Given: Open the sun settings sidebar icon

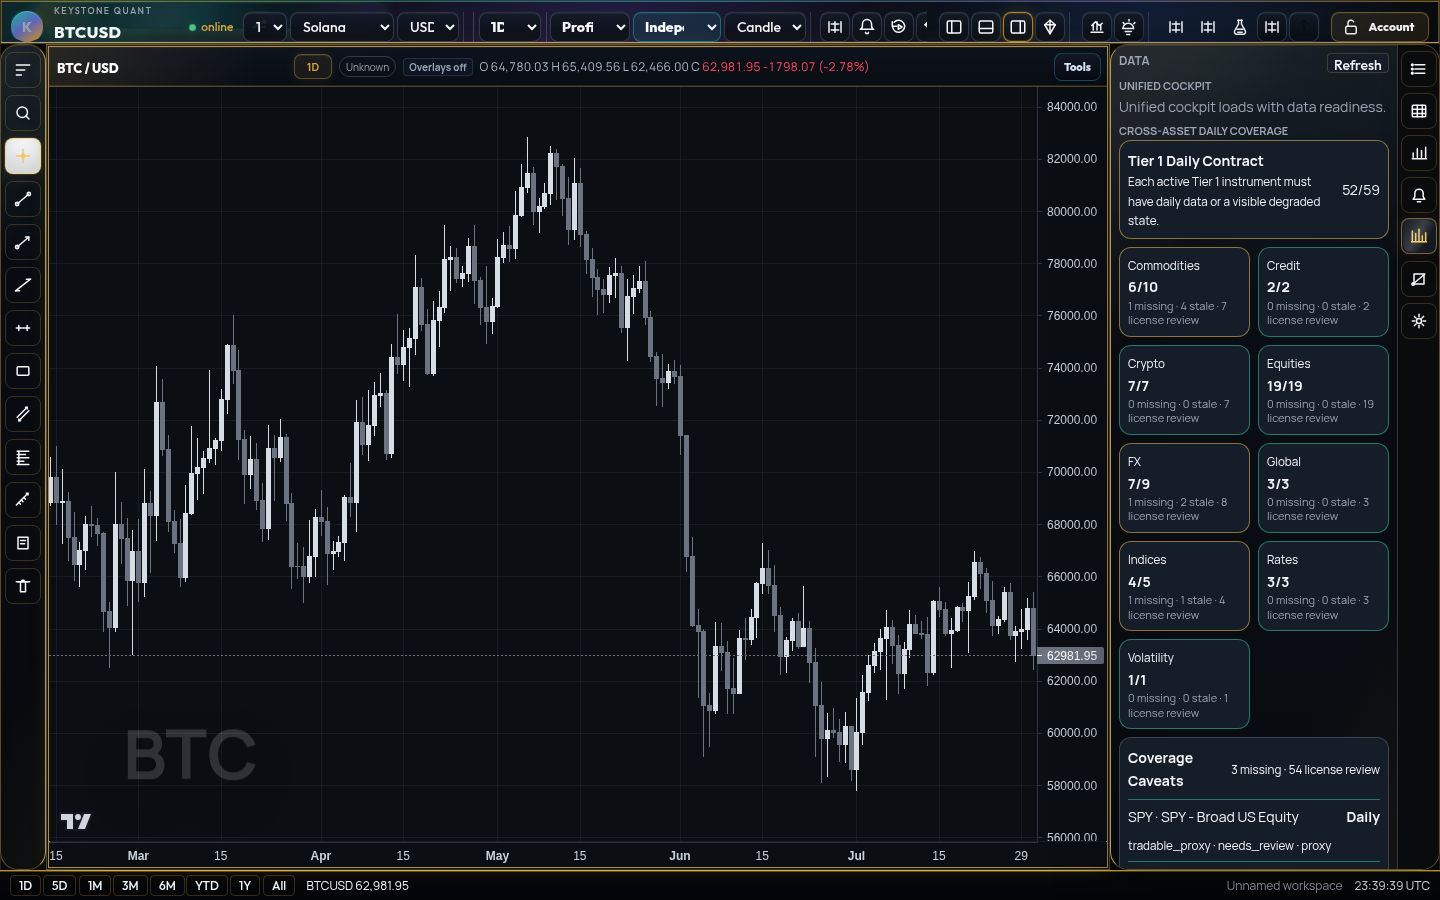Looking at the screenshot, I should click(1418, 321).
